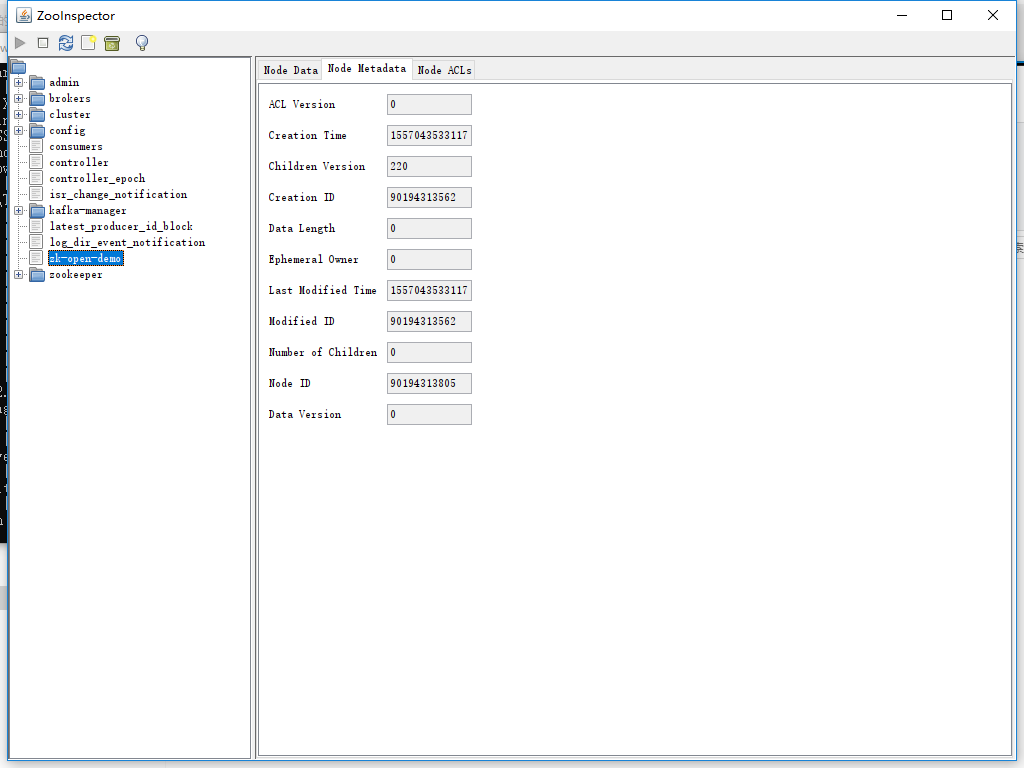
Task: Maximize the ZooInspector window
Action: (x=947, y=15)
